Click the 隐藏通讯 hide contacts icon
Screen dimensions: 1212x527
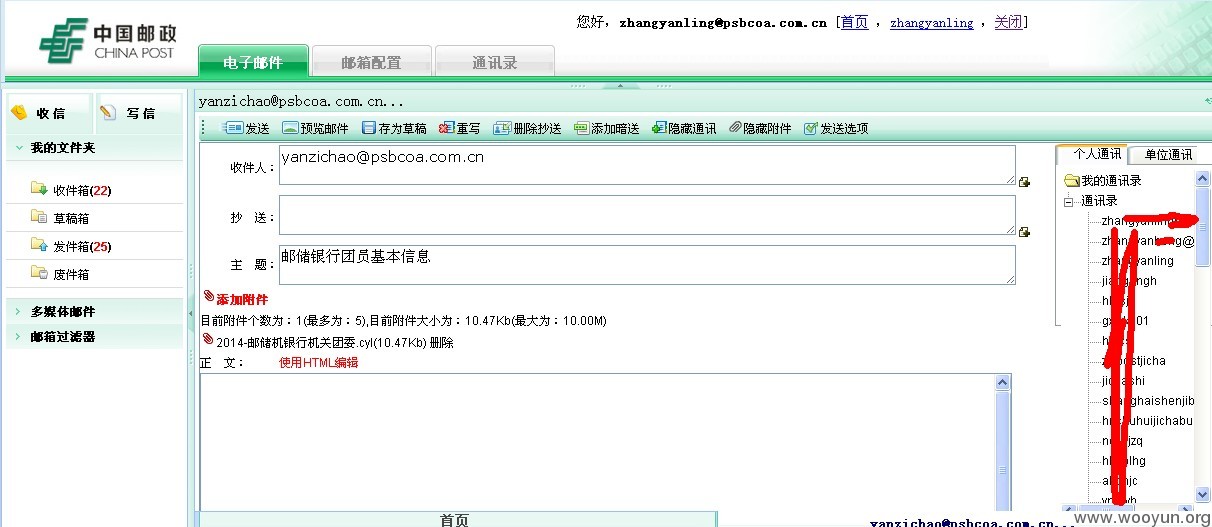659,128
